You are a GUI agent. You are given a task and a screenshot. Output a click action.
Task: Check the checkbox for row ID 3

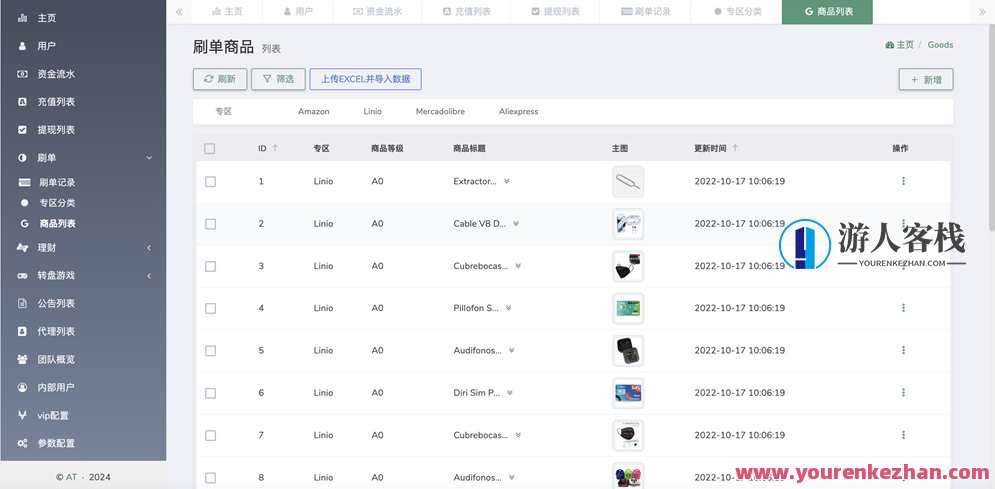click(x=210, y=266)
